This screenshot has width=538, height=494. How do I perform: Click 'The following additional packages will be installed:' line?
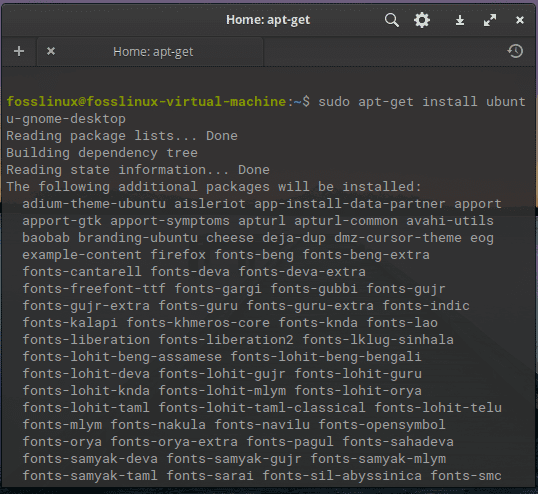click(213, 187)
